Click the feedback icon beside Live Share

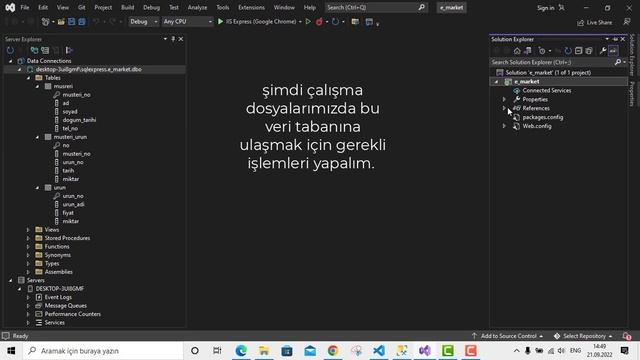627,22
